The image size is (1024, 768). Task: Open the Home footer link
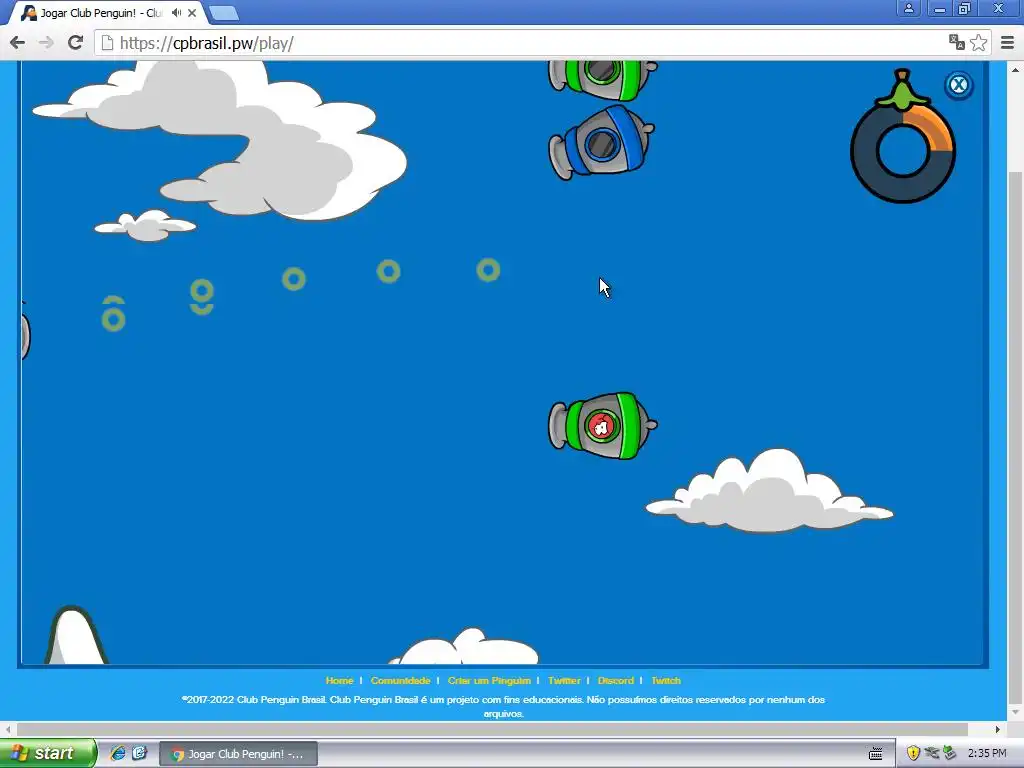(x=339, y=680)
